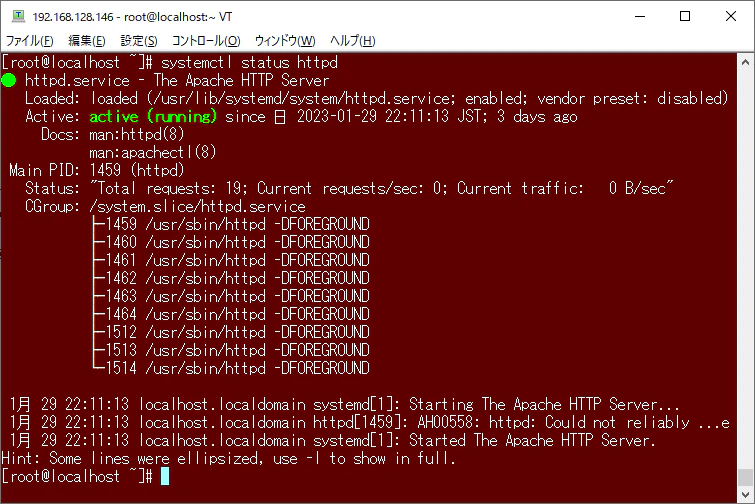
Task: Click the process 1514 httpd line
Action: [231, 368]
